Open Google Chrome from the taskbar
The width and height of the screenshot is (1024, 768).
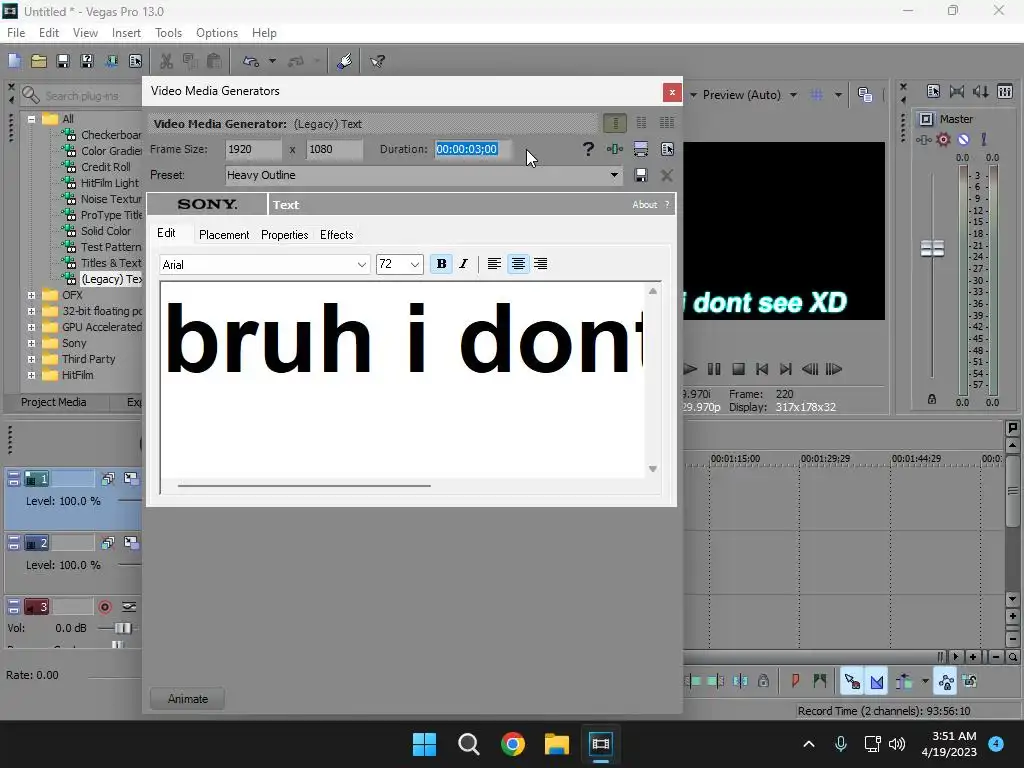513,744
